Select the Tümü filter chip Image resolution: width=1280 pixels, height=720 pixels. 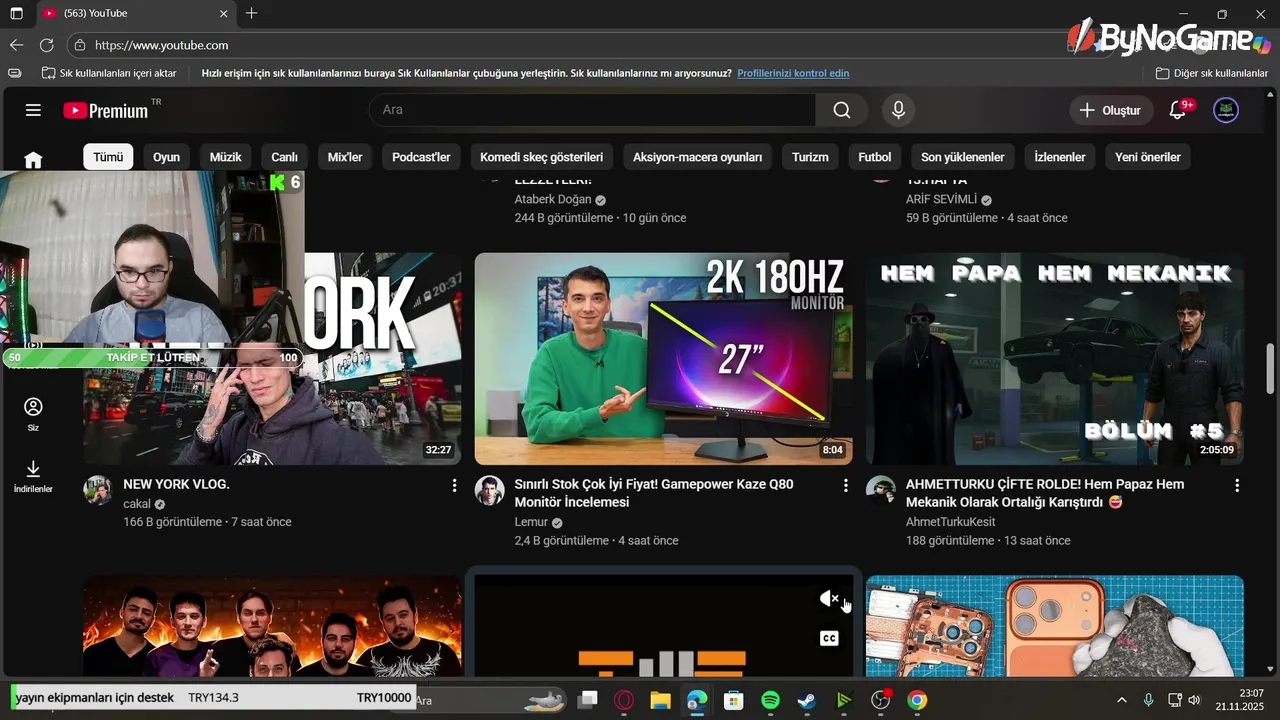(x=108, y=157)
